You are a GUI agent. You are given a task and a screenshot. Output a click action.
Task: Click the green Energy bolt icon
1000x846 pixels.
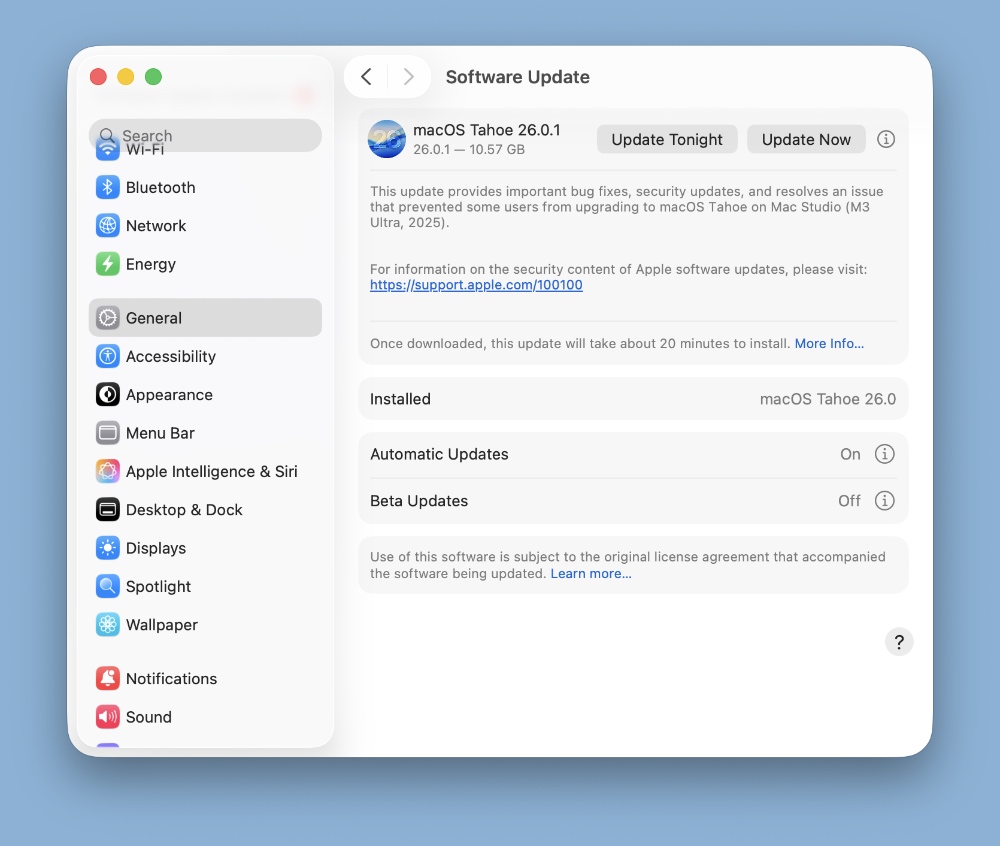pyautogui.click(x=107, y=264)
